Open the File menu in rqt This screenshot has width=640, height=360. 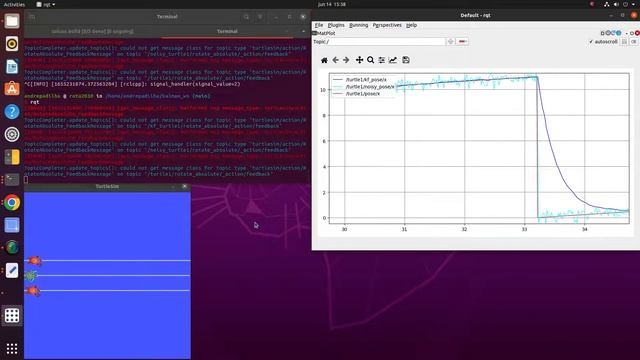pos(319,25)
